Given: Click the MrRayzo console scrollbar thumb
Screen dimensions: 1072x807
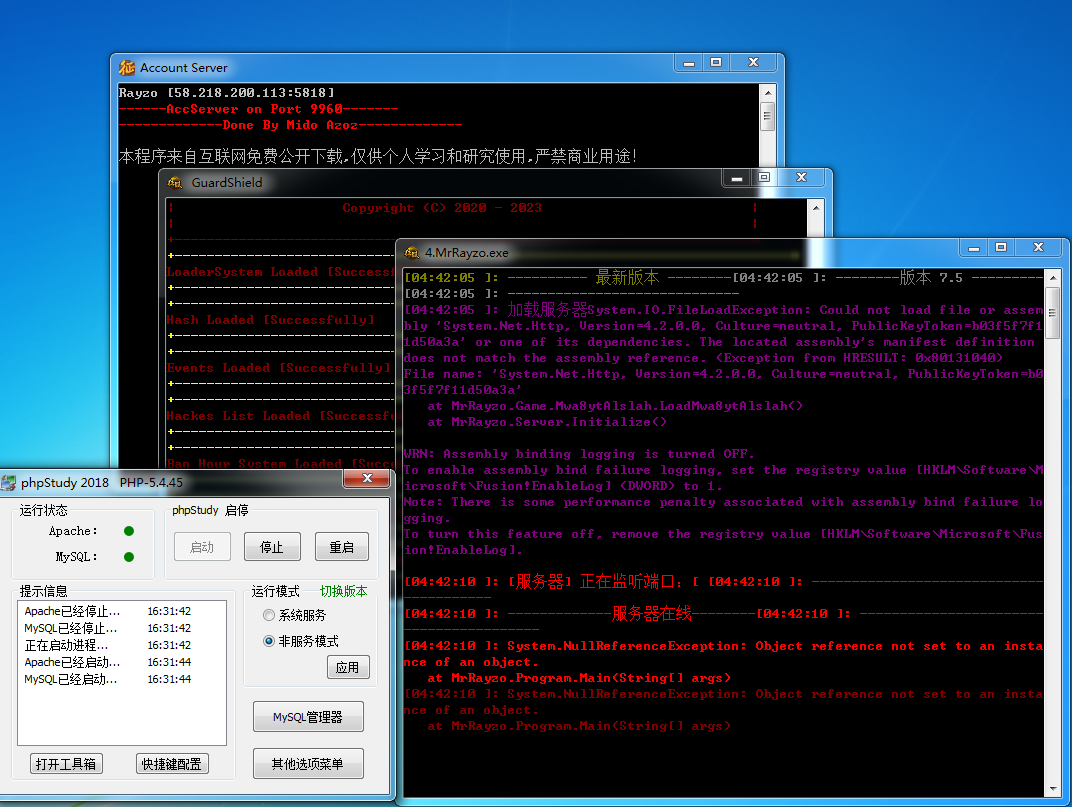Looking at the screenshot, I should (x=1053, y=313).
